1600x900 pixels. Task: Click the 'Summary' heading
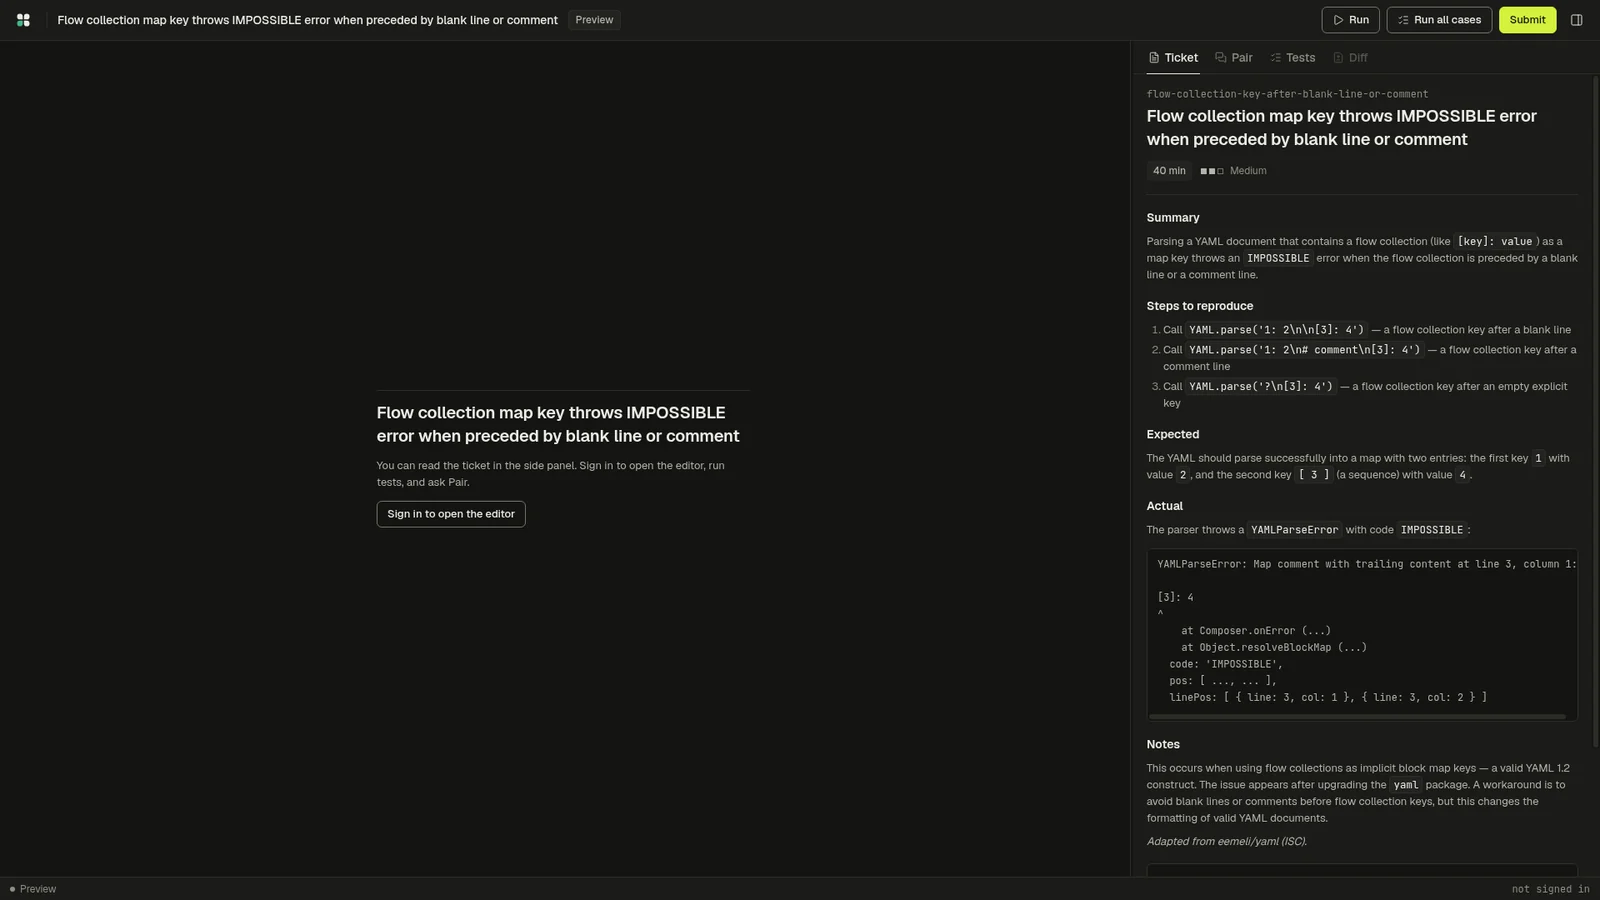point(1173,218)
